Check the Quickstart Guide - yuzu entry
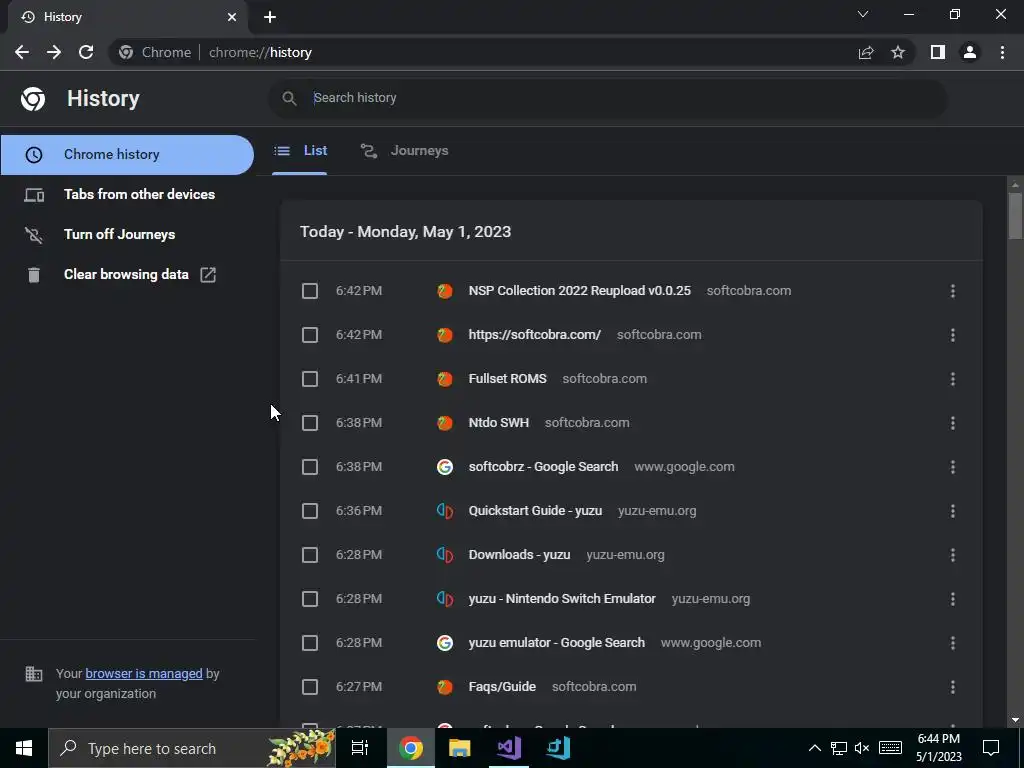Screen dimensions: 1024x768 310,511
